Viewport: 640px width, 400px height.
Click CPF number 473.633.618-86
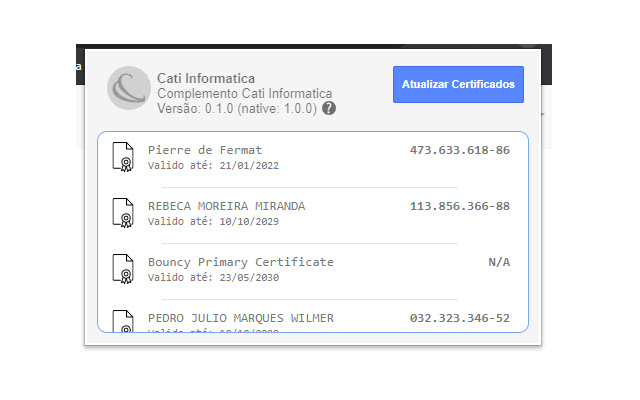[460, 150]
